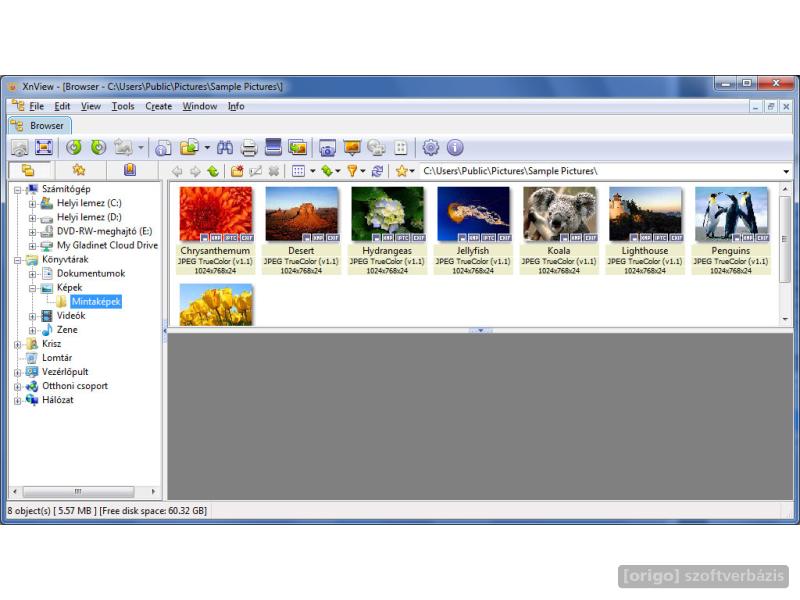The image size is (800, 600).
Task: Select Lomtár in the tree
Action: pyautogui.click(x=57, y=358)
